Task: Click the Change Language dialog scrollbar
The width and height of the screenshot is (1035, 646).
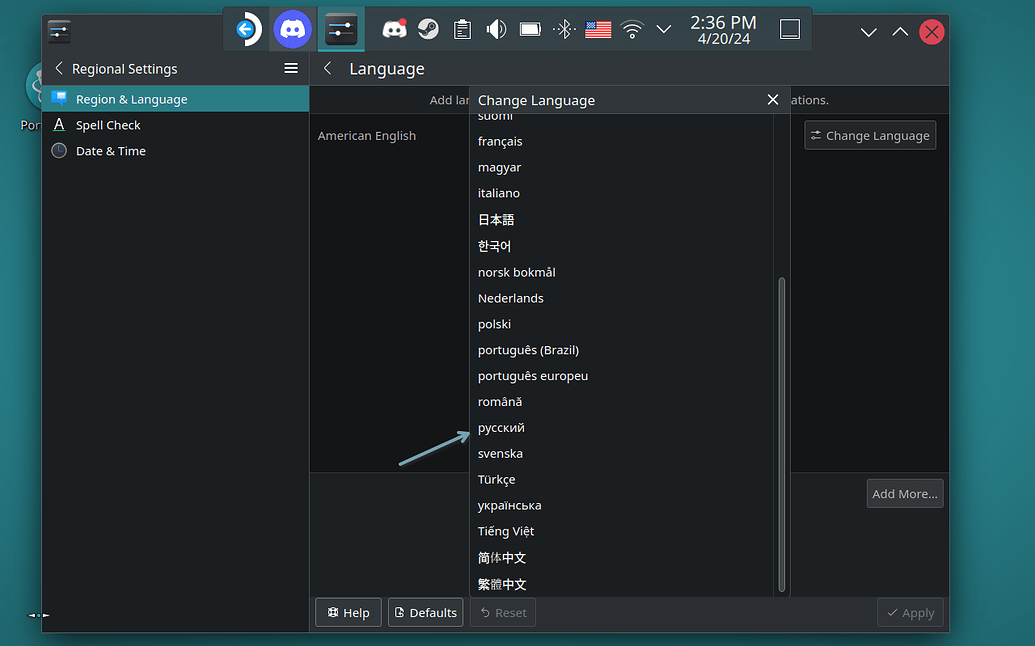Action: coord(781,430)
